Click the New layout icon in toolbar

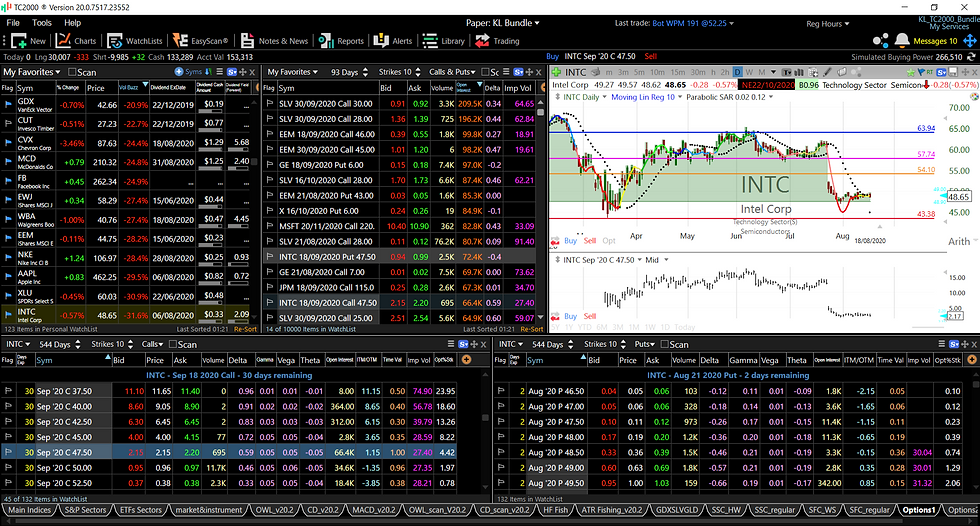click(19, 41)
